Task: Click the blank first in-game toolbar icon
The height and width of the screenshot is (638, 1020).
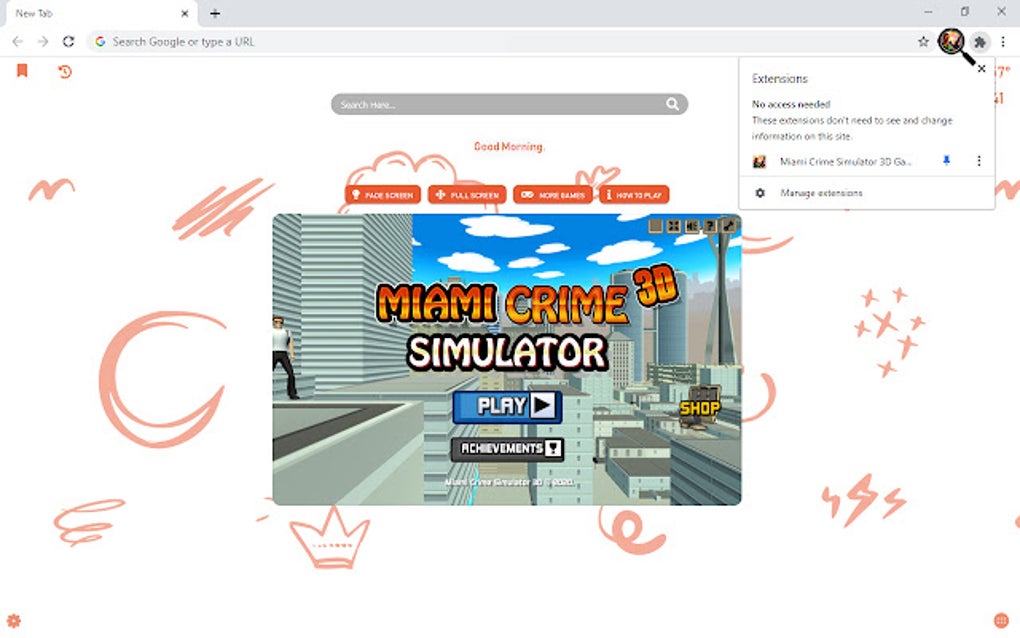Action: click(656, 226)
